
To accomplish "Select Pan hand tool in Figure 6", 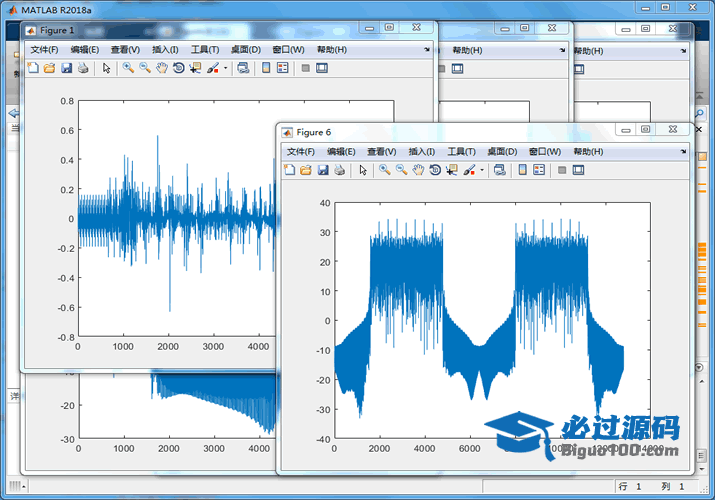I will tap(418, 170).
